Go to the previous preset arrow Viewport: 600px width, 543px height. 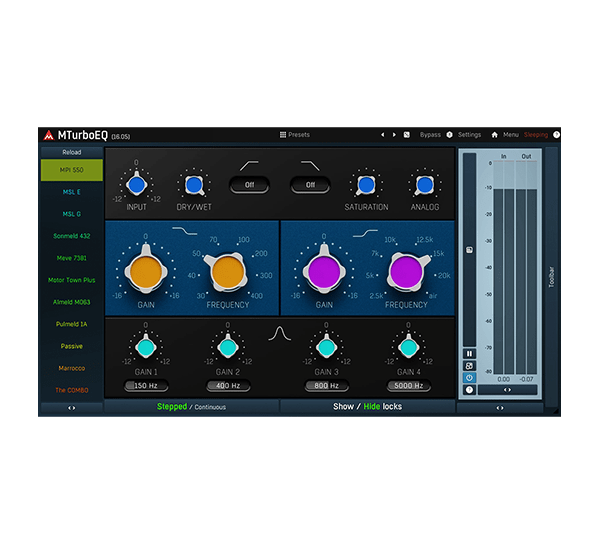pyautogui.click(x=382, y=135)
